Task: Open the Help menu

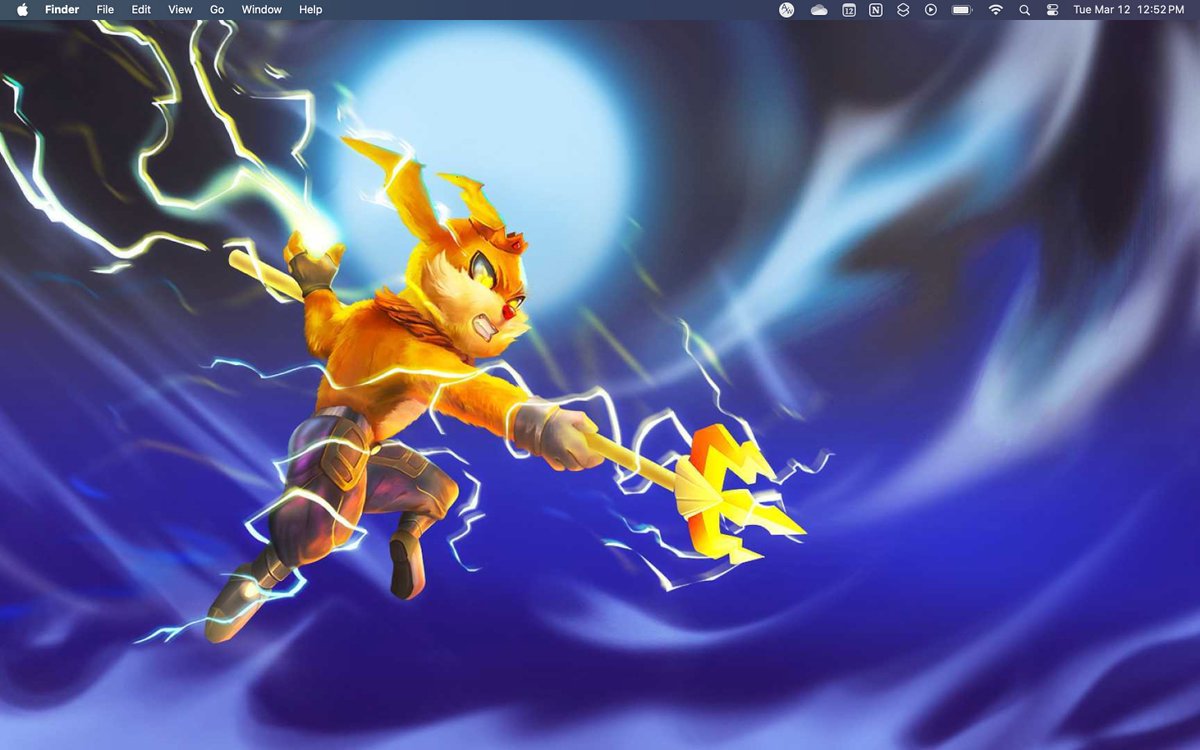Action: [x=311, y=9]
